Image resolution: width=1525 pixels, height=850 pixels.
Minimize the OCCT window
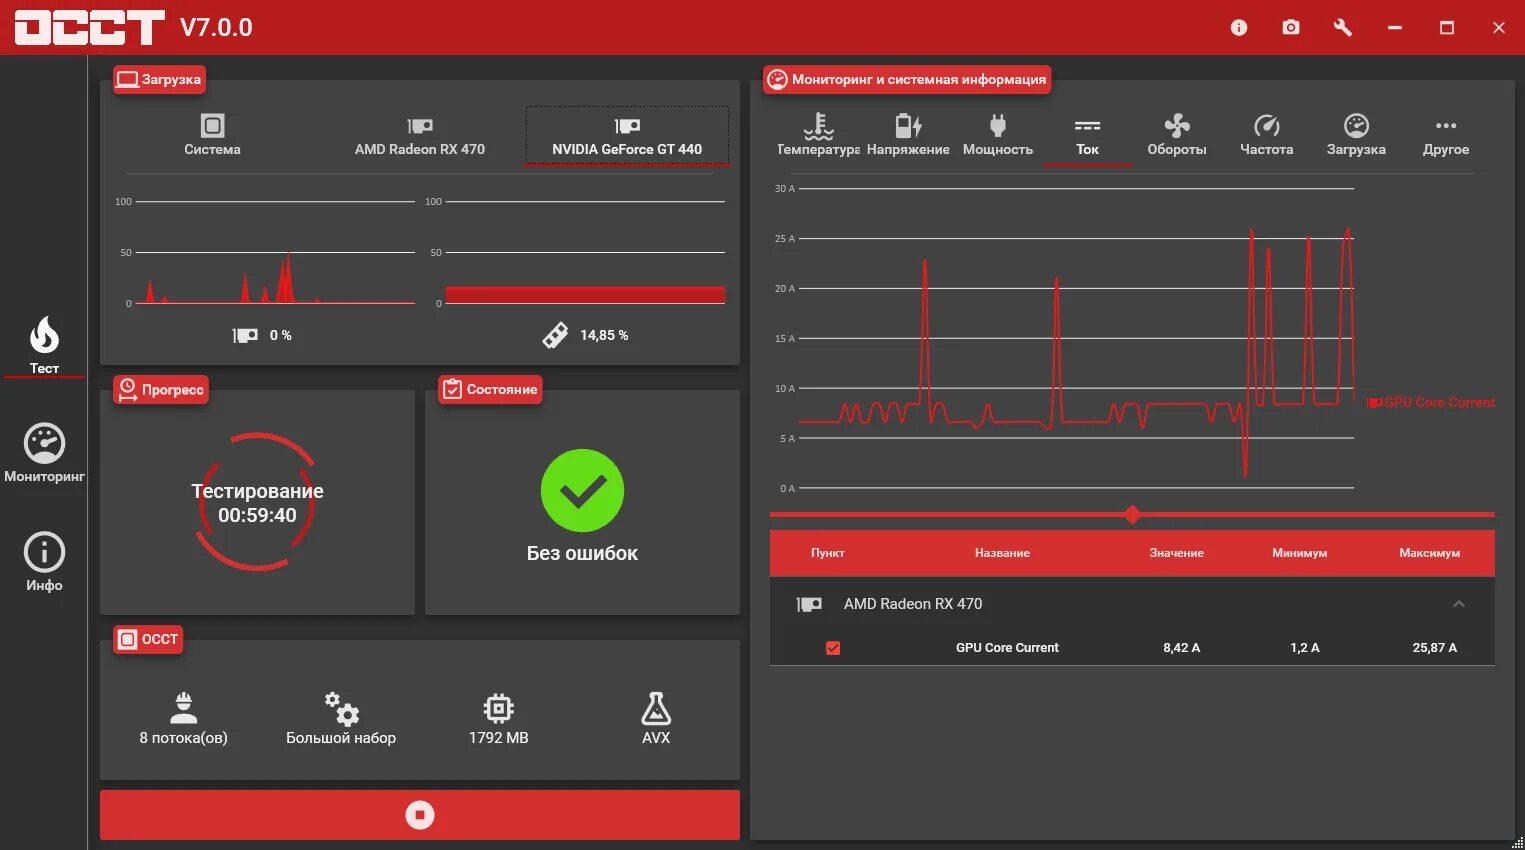point(1395,28)
